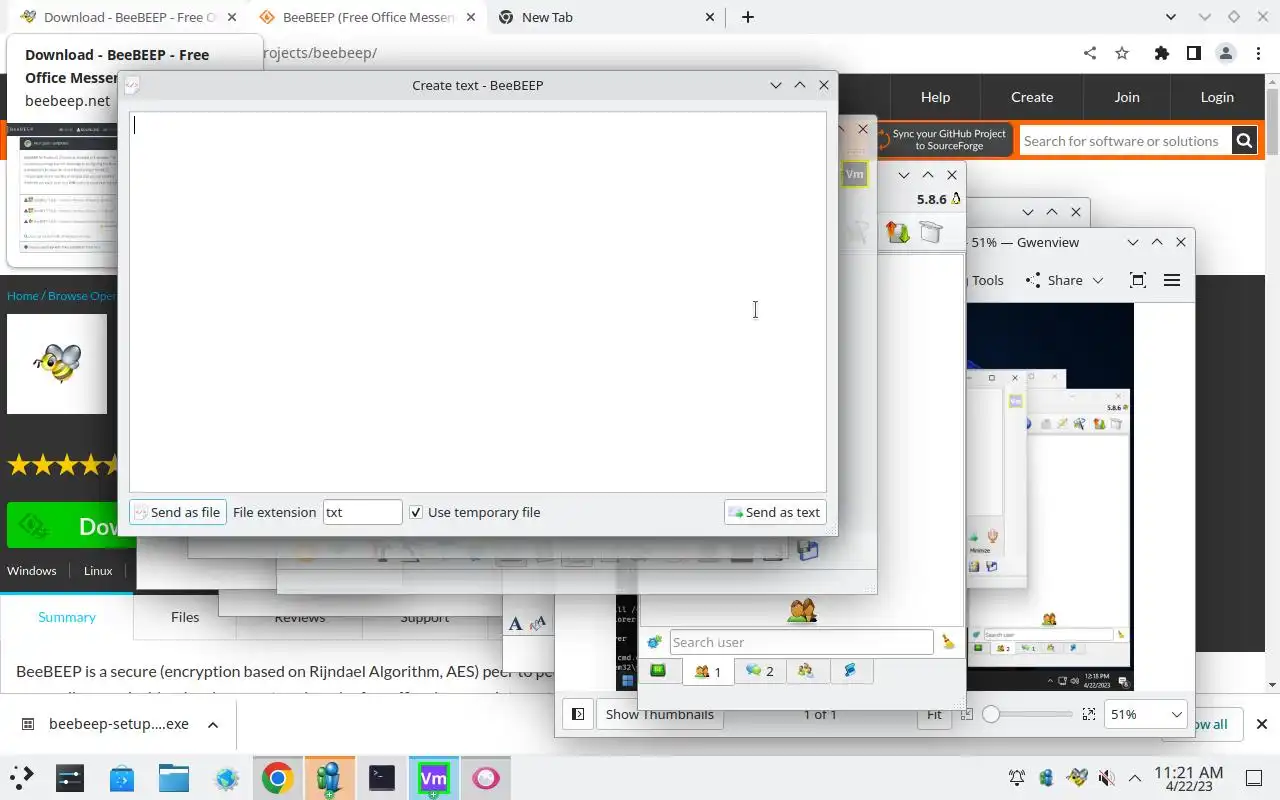Click the green status button in BeeBEEP tab row
The height and width of the screenshot is (800, 1280).
point(658,671)
